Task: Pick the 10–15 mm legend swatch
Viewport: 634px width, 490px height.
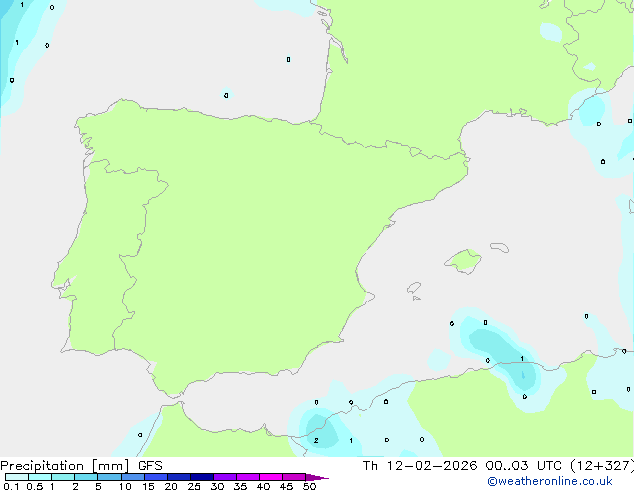Action: pos(133,477)
